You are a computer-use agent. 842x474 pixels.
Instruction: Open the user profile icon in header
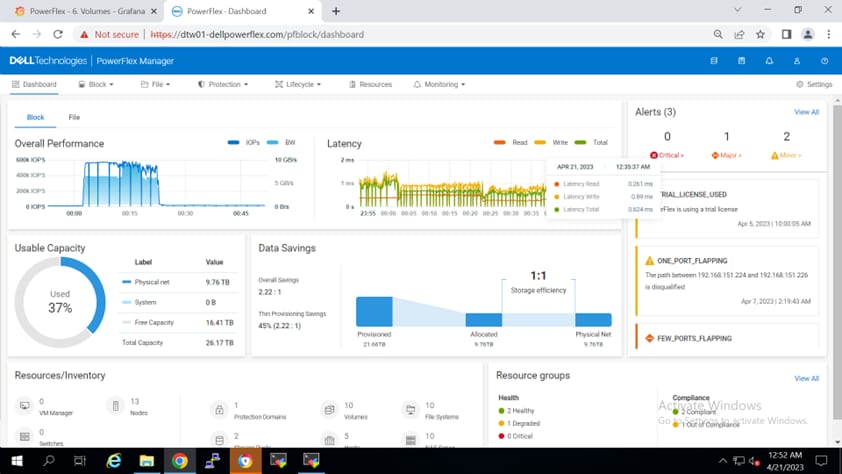point(797,61)
